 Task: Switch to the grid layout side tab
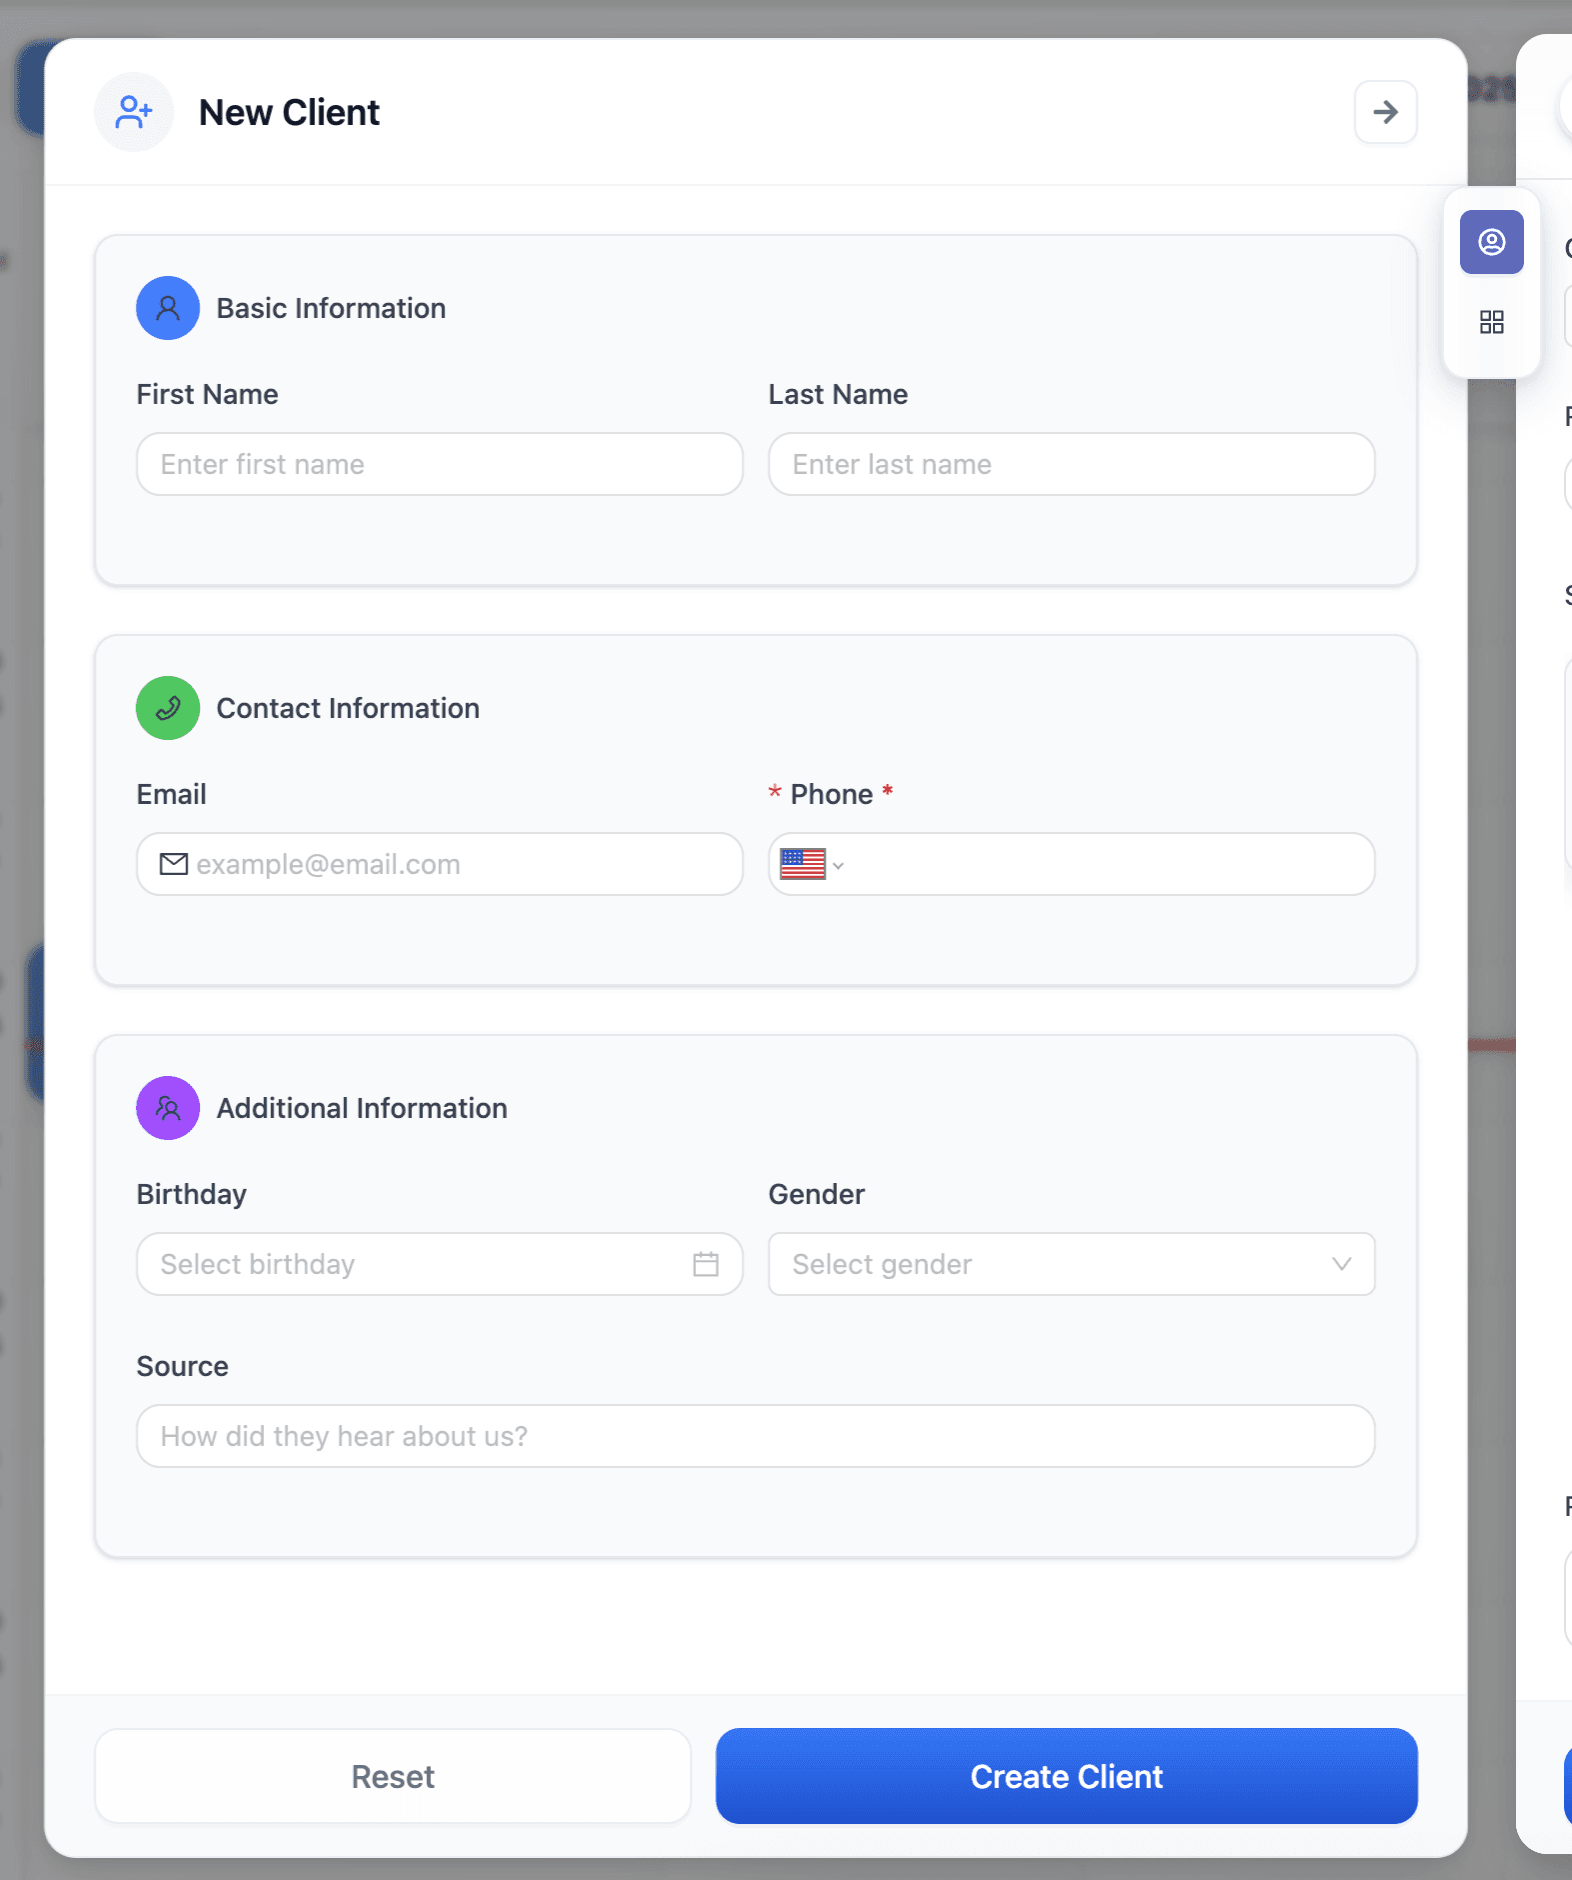[1491, 322]
